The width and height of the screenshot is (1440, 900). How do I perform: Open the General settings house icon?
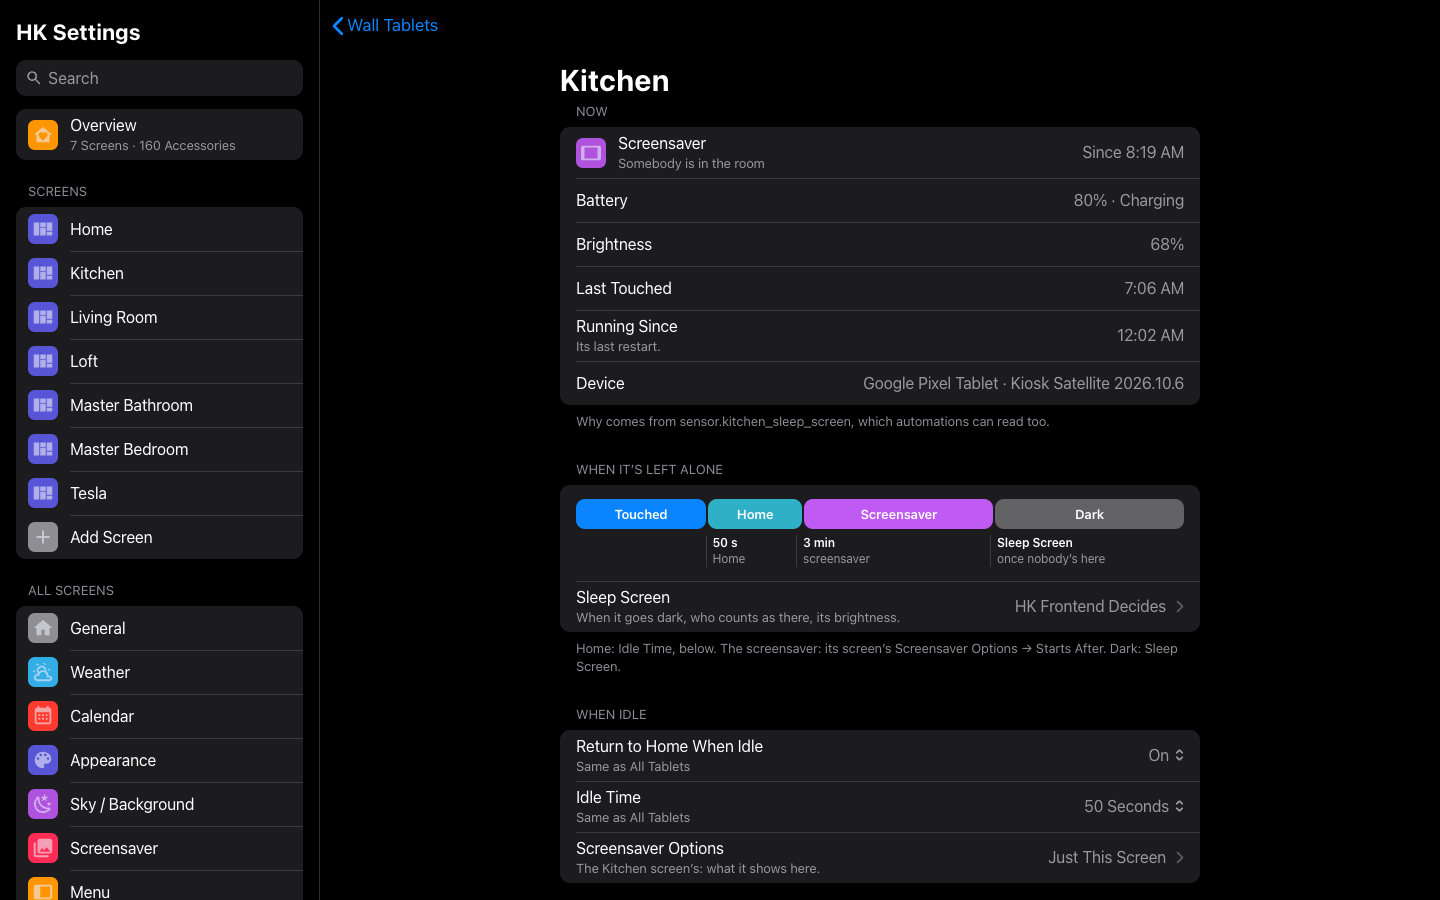[43, 628]
